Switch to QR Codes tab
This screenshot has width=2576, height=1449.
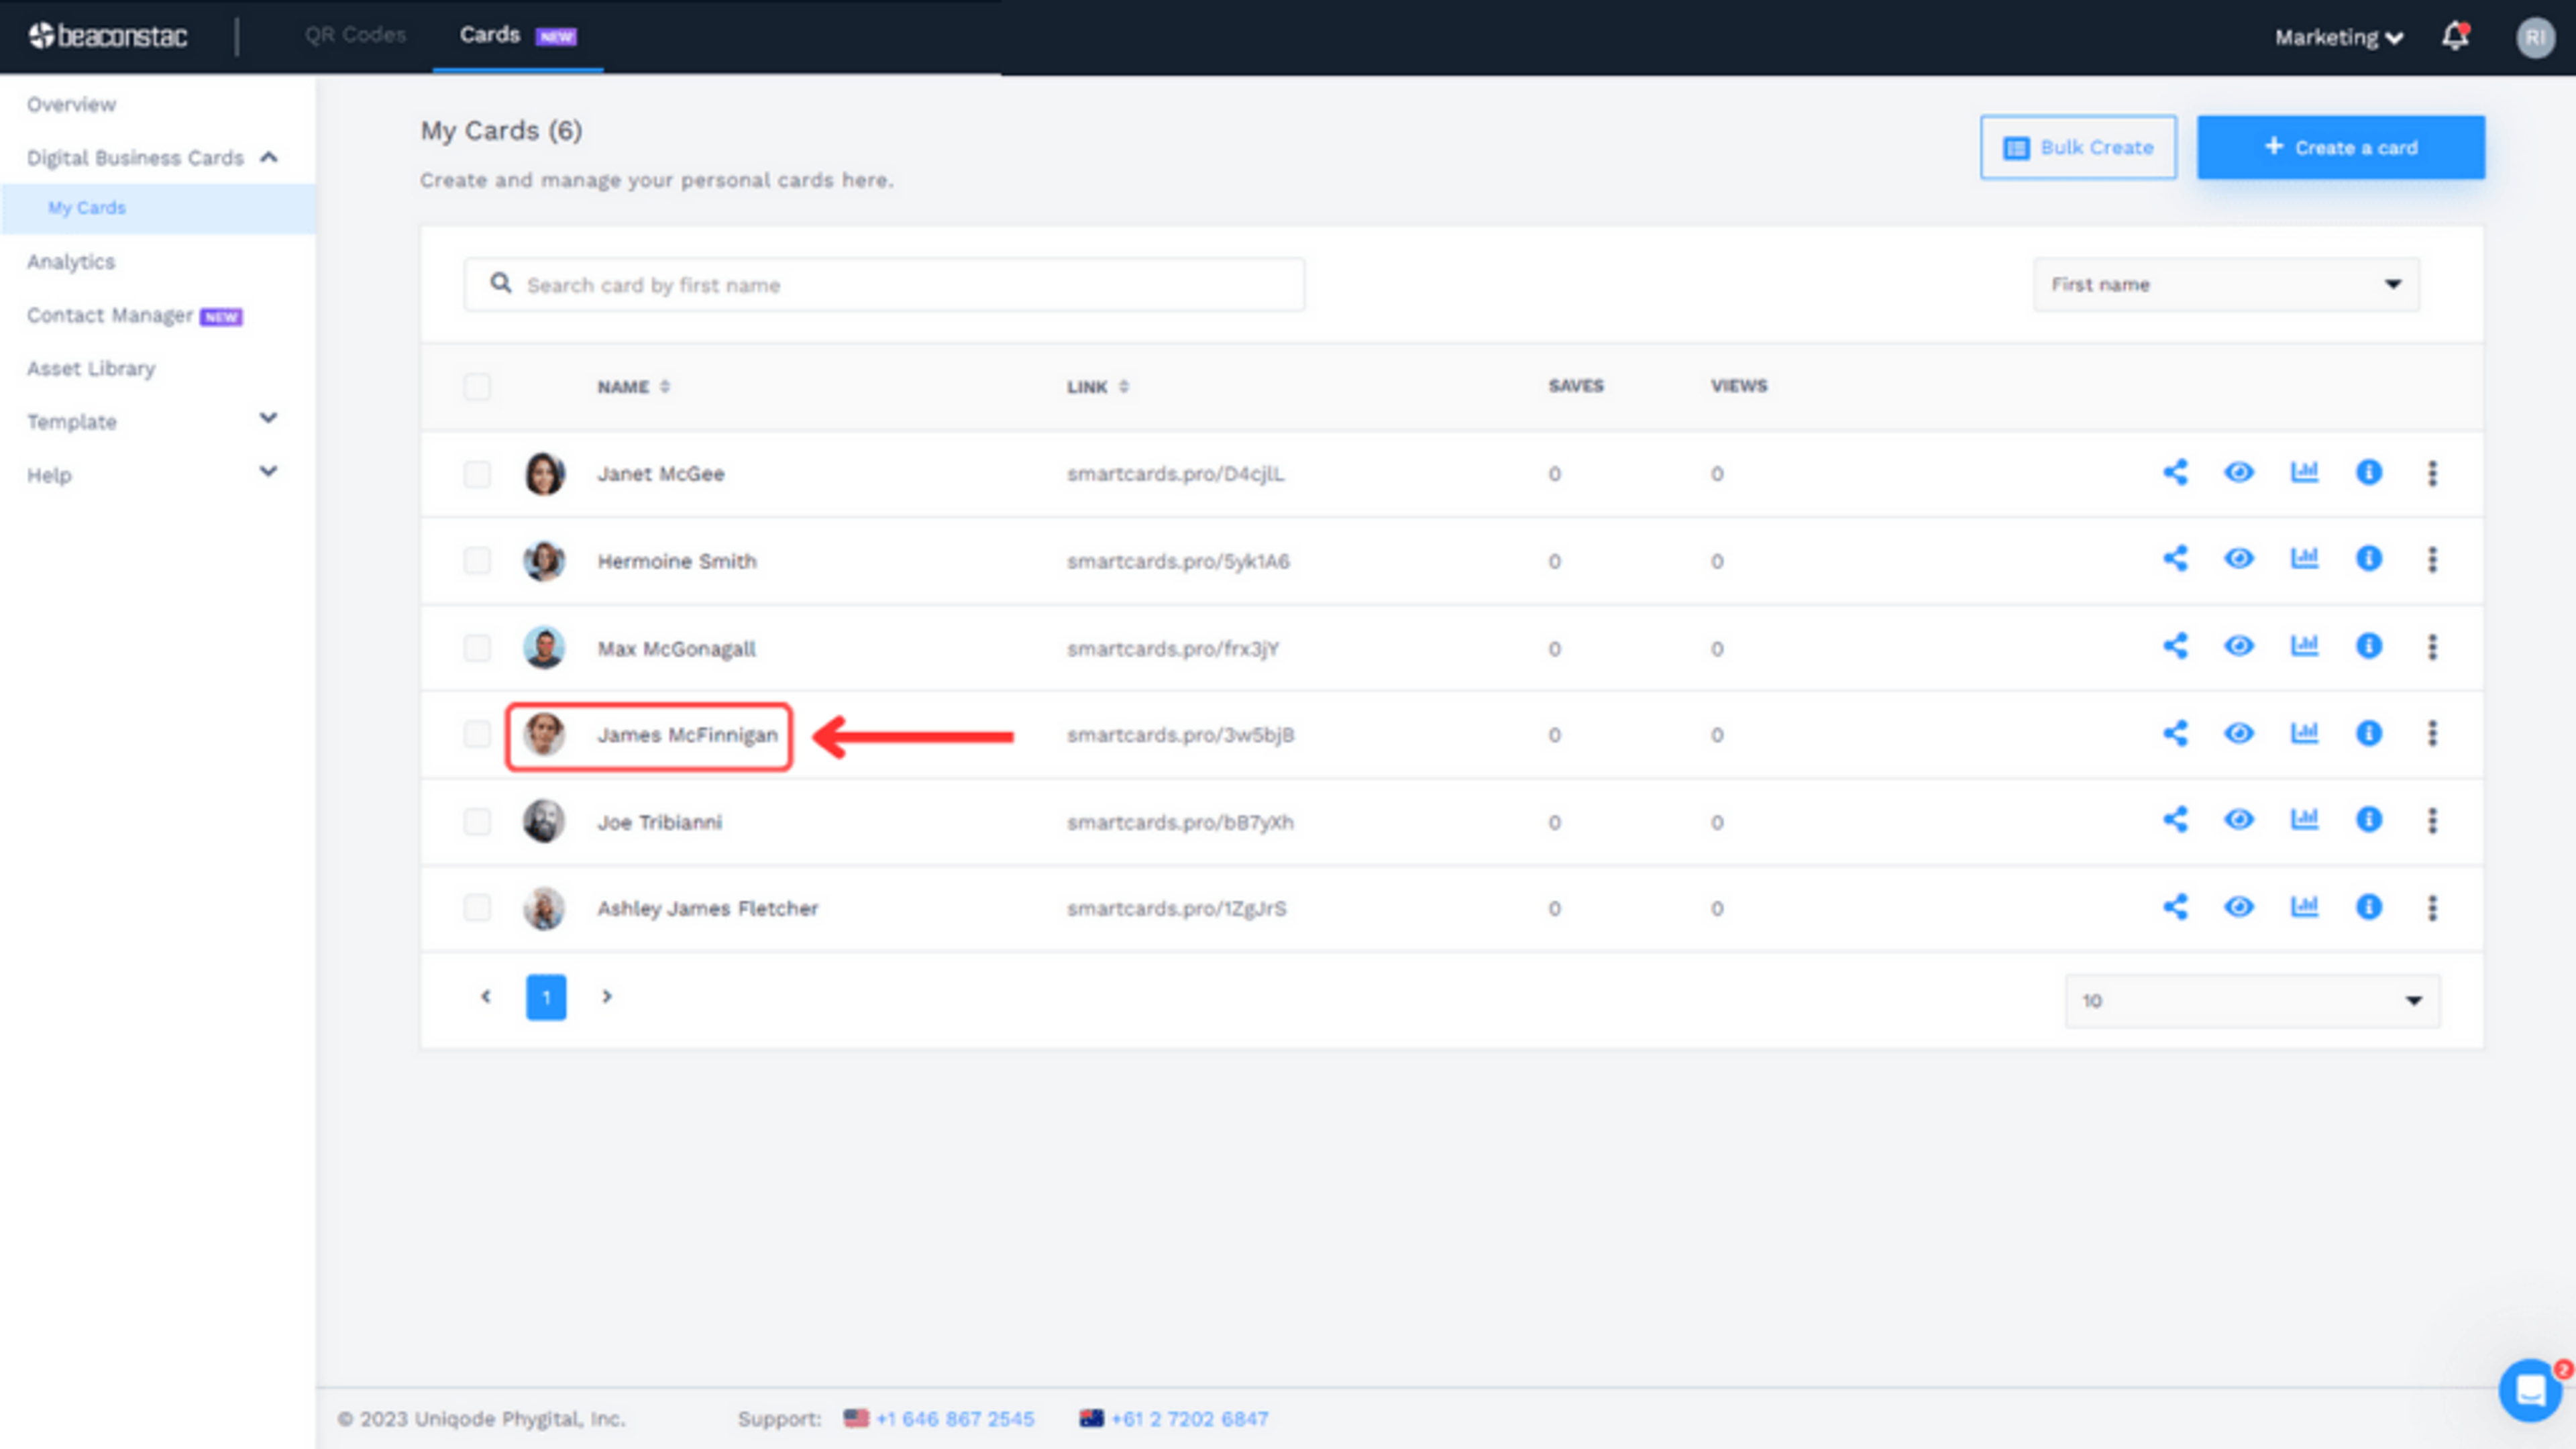[x=355, y=35]
